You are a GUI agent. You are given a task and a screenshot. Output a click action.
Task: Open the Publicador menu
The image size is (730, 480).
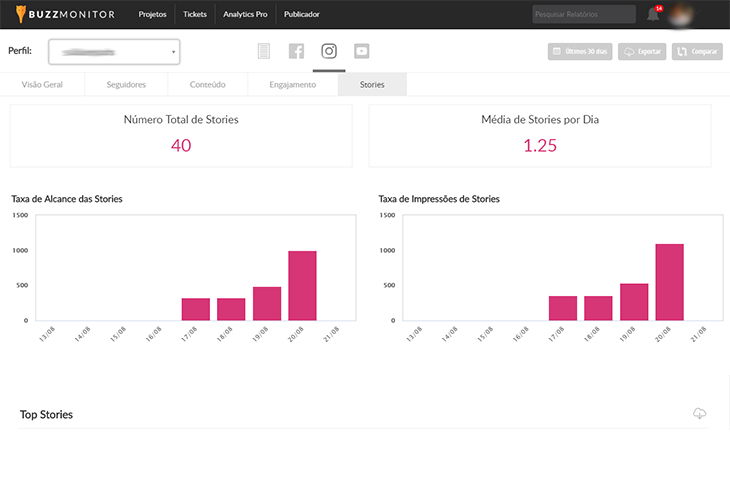click(x=302, y=14)
